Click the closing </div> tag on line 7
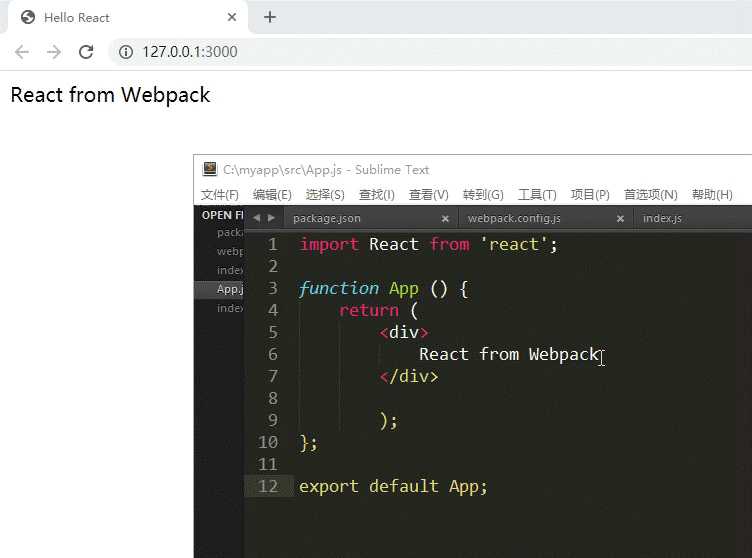 point(409,376)
